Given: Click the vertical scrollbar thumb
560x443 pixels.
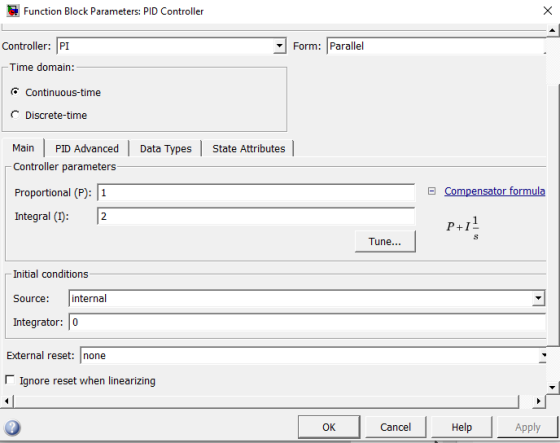Looking at the screenshot, I should coord(553,215).
